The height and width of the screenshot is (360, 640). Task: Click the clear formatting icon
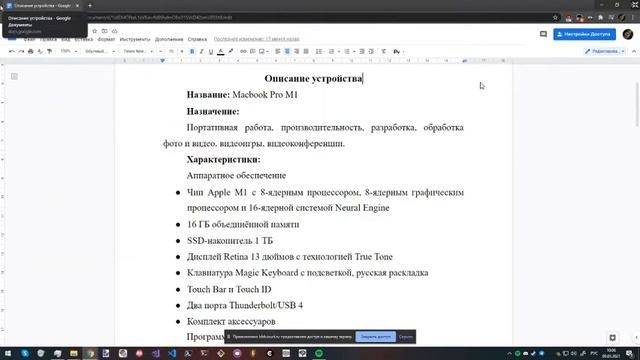tap(384, 51)
